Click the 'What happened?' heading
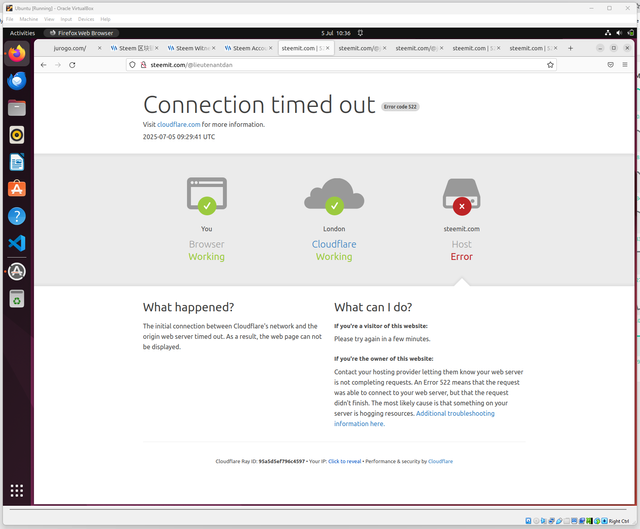 188,307
